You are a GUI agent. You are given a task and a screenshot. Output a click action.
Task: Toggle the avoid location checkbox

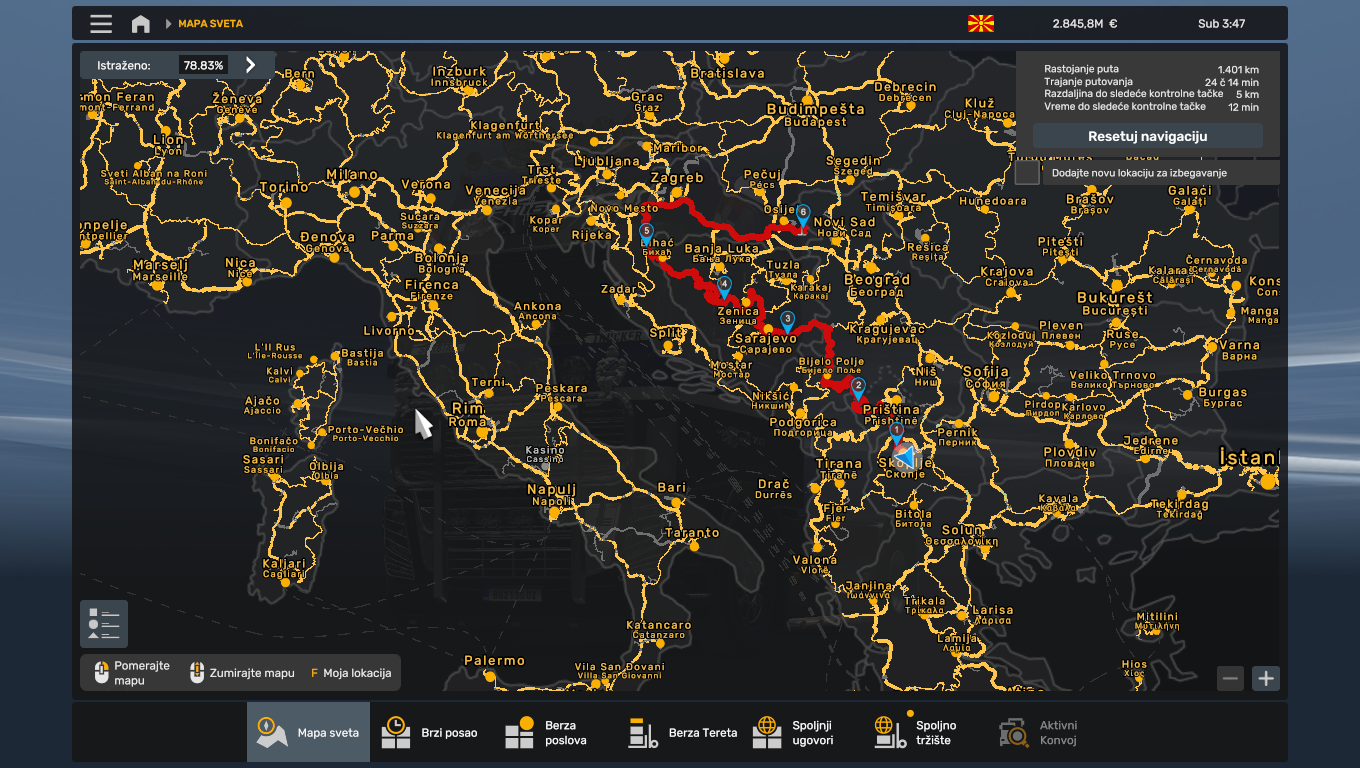[1027, 173]
